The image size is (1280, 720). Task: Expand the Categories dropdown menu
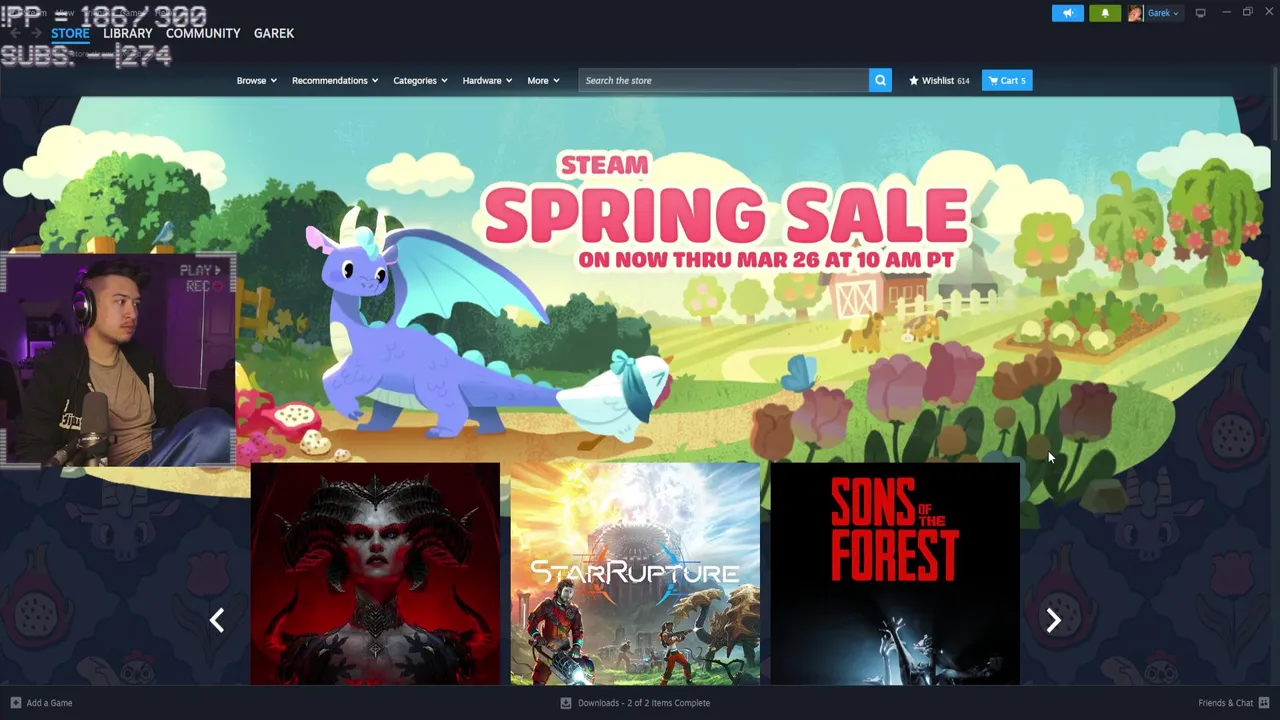420,80
